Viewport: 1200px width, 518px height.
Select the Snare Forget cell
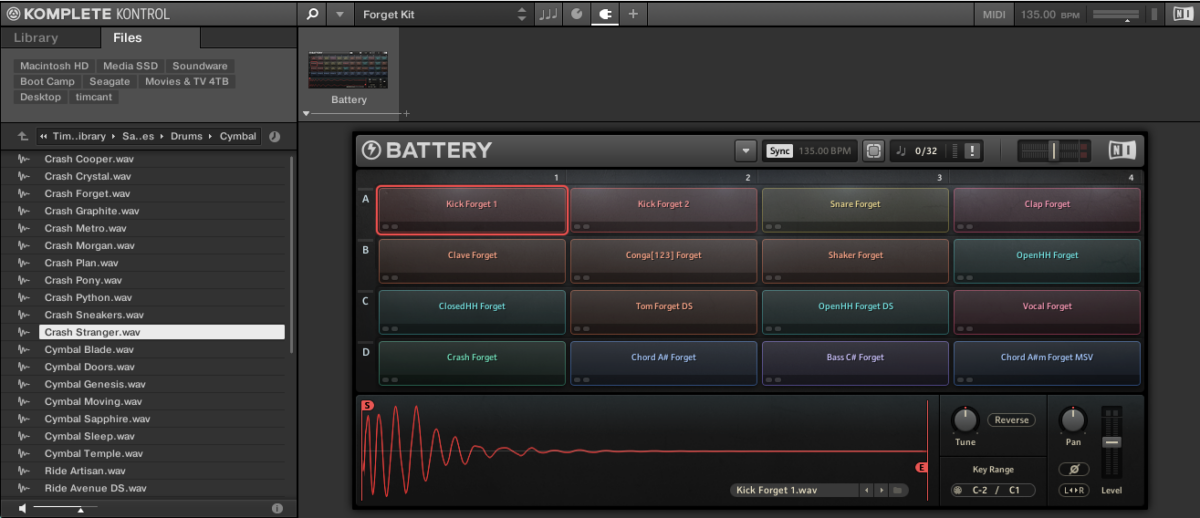pyautogui.click(x=855, y=210)
